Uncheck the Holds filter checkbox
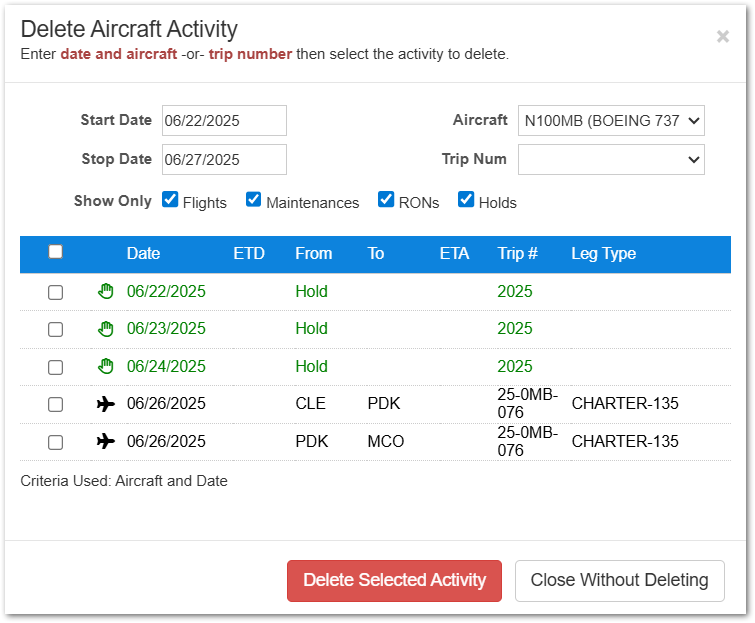 click(x=466, y=199)
